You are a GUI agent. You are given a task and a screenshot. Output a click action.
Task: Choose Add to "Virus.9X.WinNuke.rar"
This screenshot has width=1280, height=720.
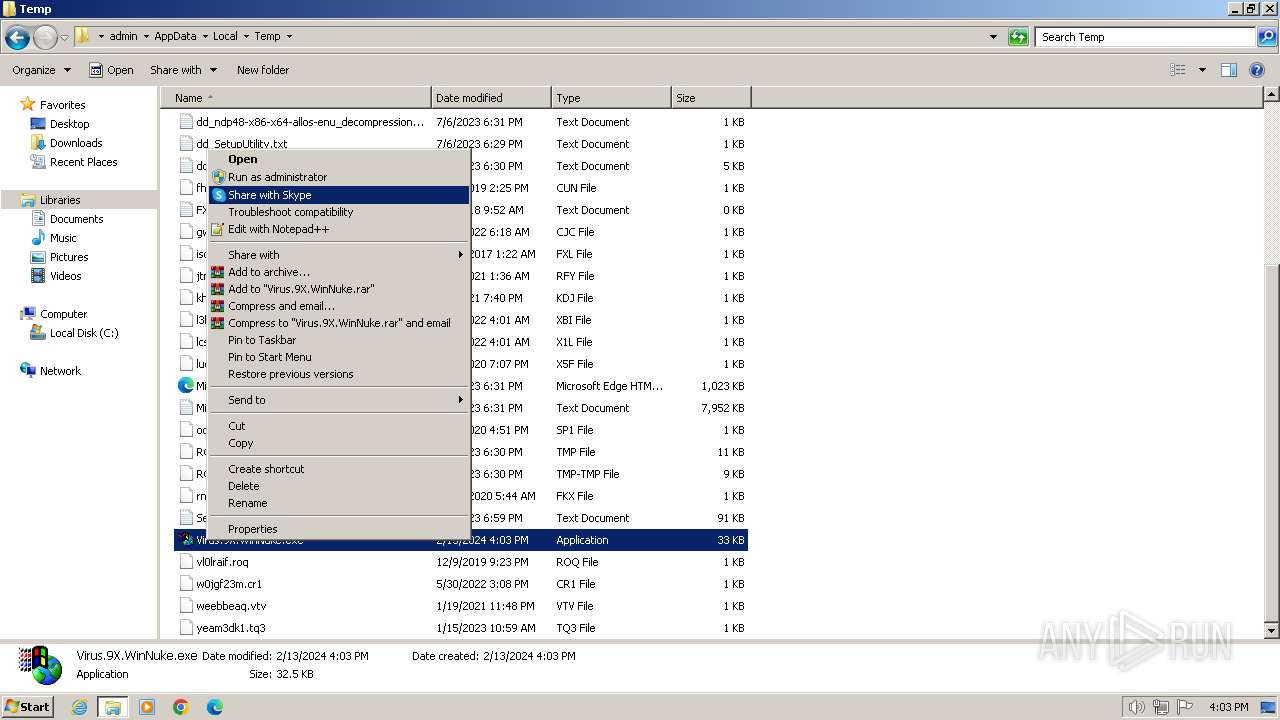(x=338, y=289)
